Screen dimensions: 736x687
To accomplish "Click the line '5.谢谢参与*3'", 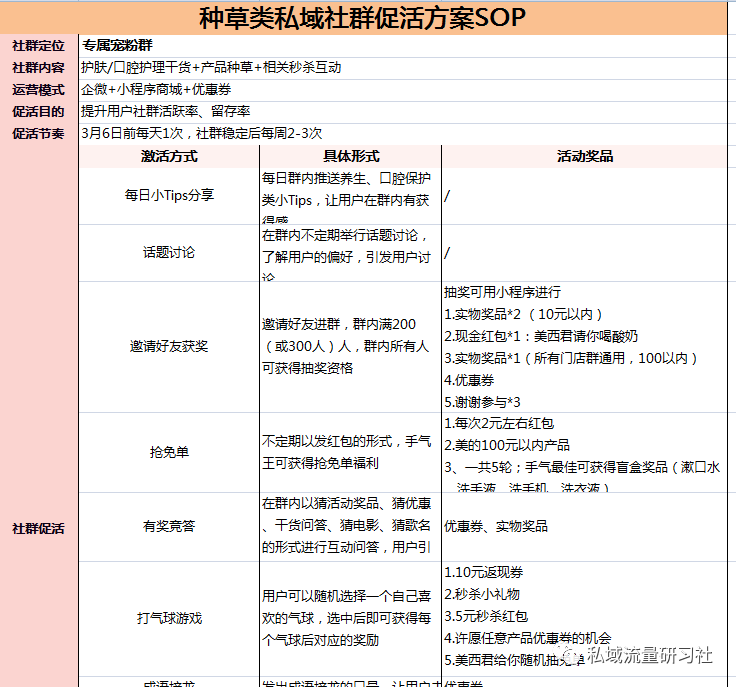I will [482, 402].
